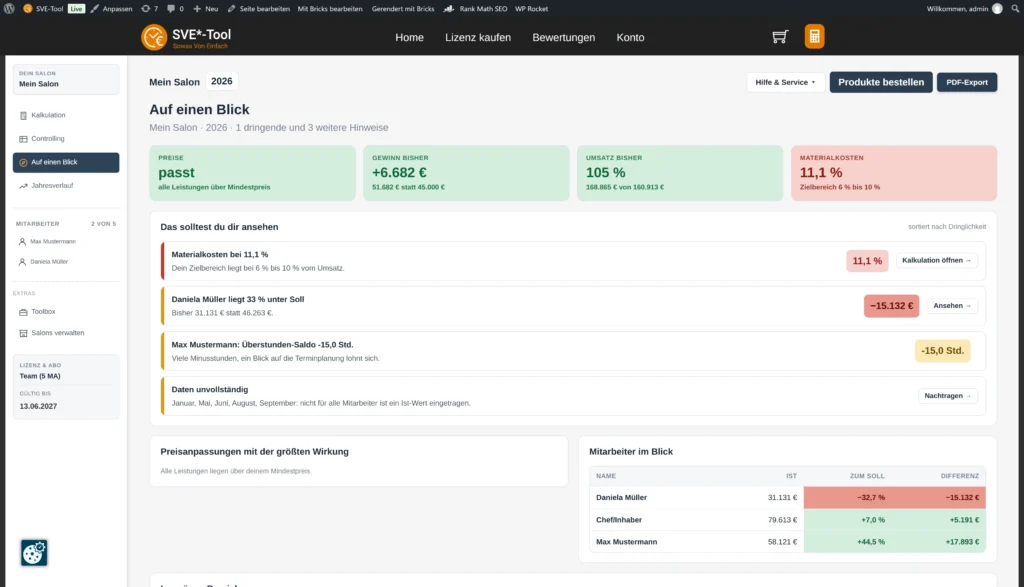The height and width of the screenshot is (587, 1024).
Task: Open the admin bar search icon
Action: [1016, 8]
